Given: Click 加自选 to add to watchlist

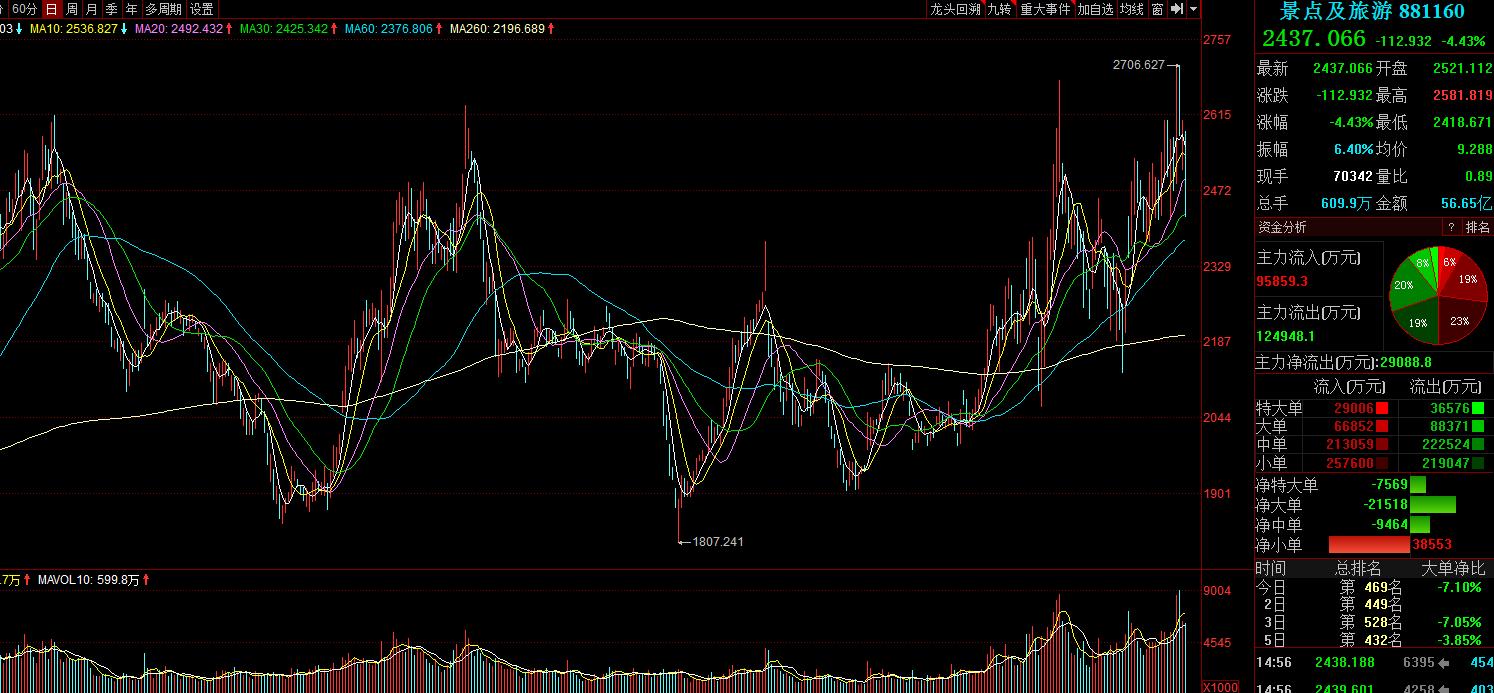Looking at the screenshot, I should point(1095,9).
